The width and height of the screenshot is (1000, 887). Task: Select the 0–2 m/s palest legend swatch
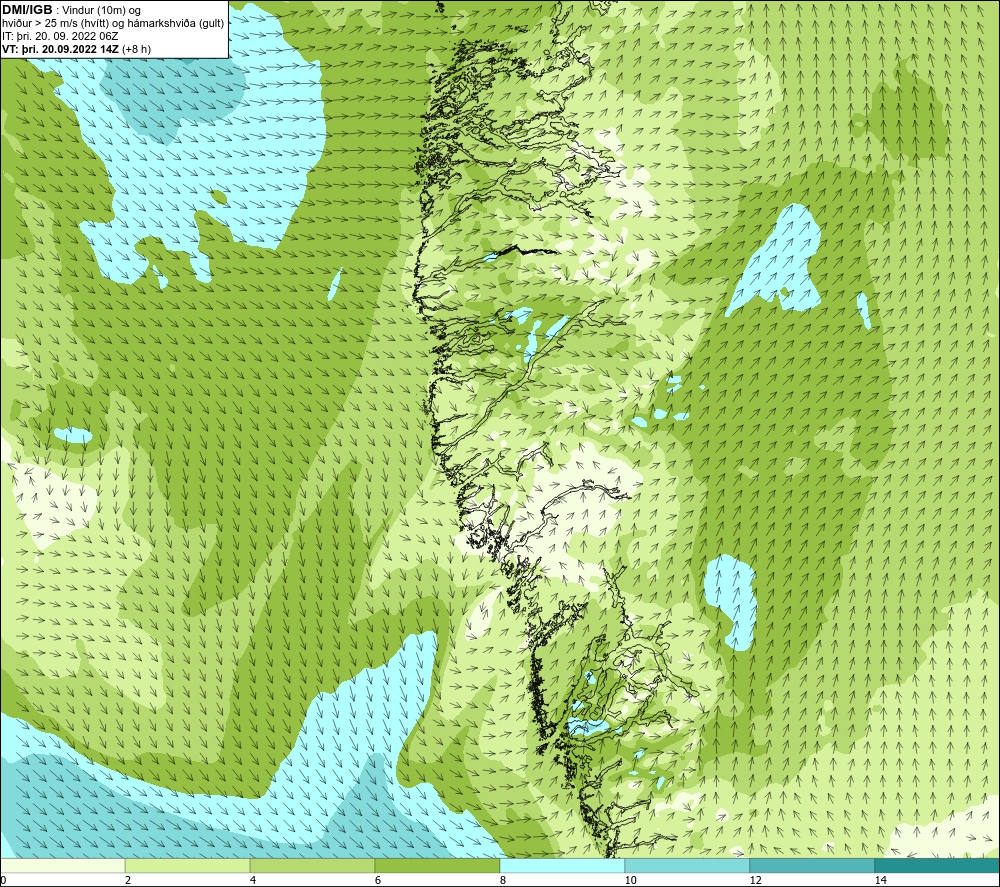62,865
